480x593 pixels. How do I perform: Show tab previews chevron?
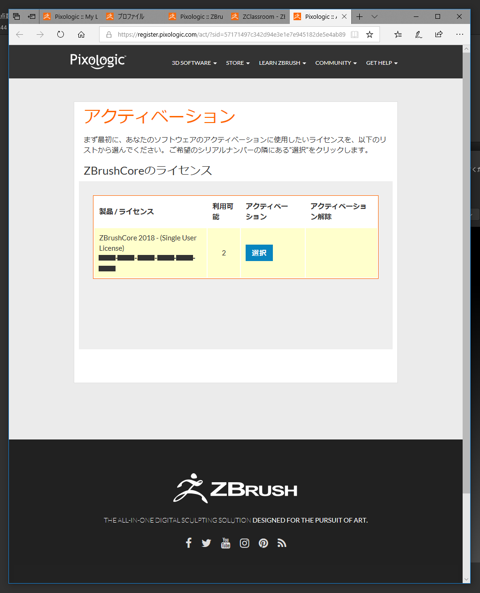click(x=374, y=17)
